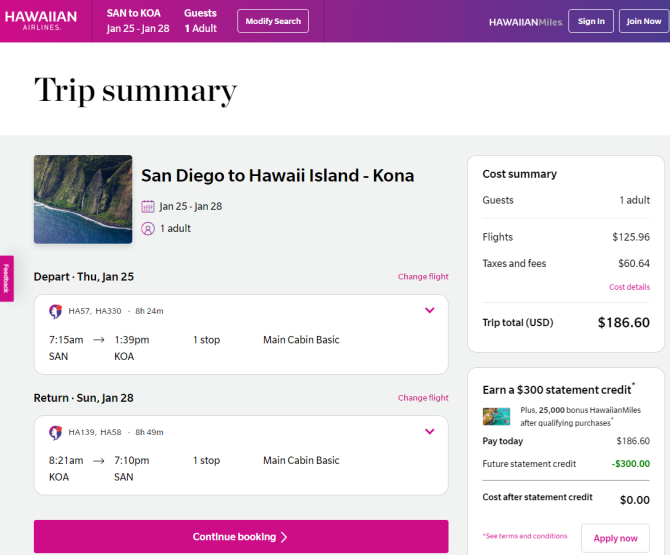Click the credit card image in statement credit offer

coord(497,416)
